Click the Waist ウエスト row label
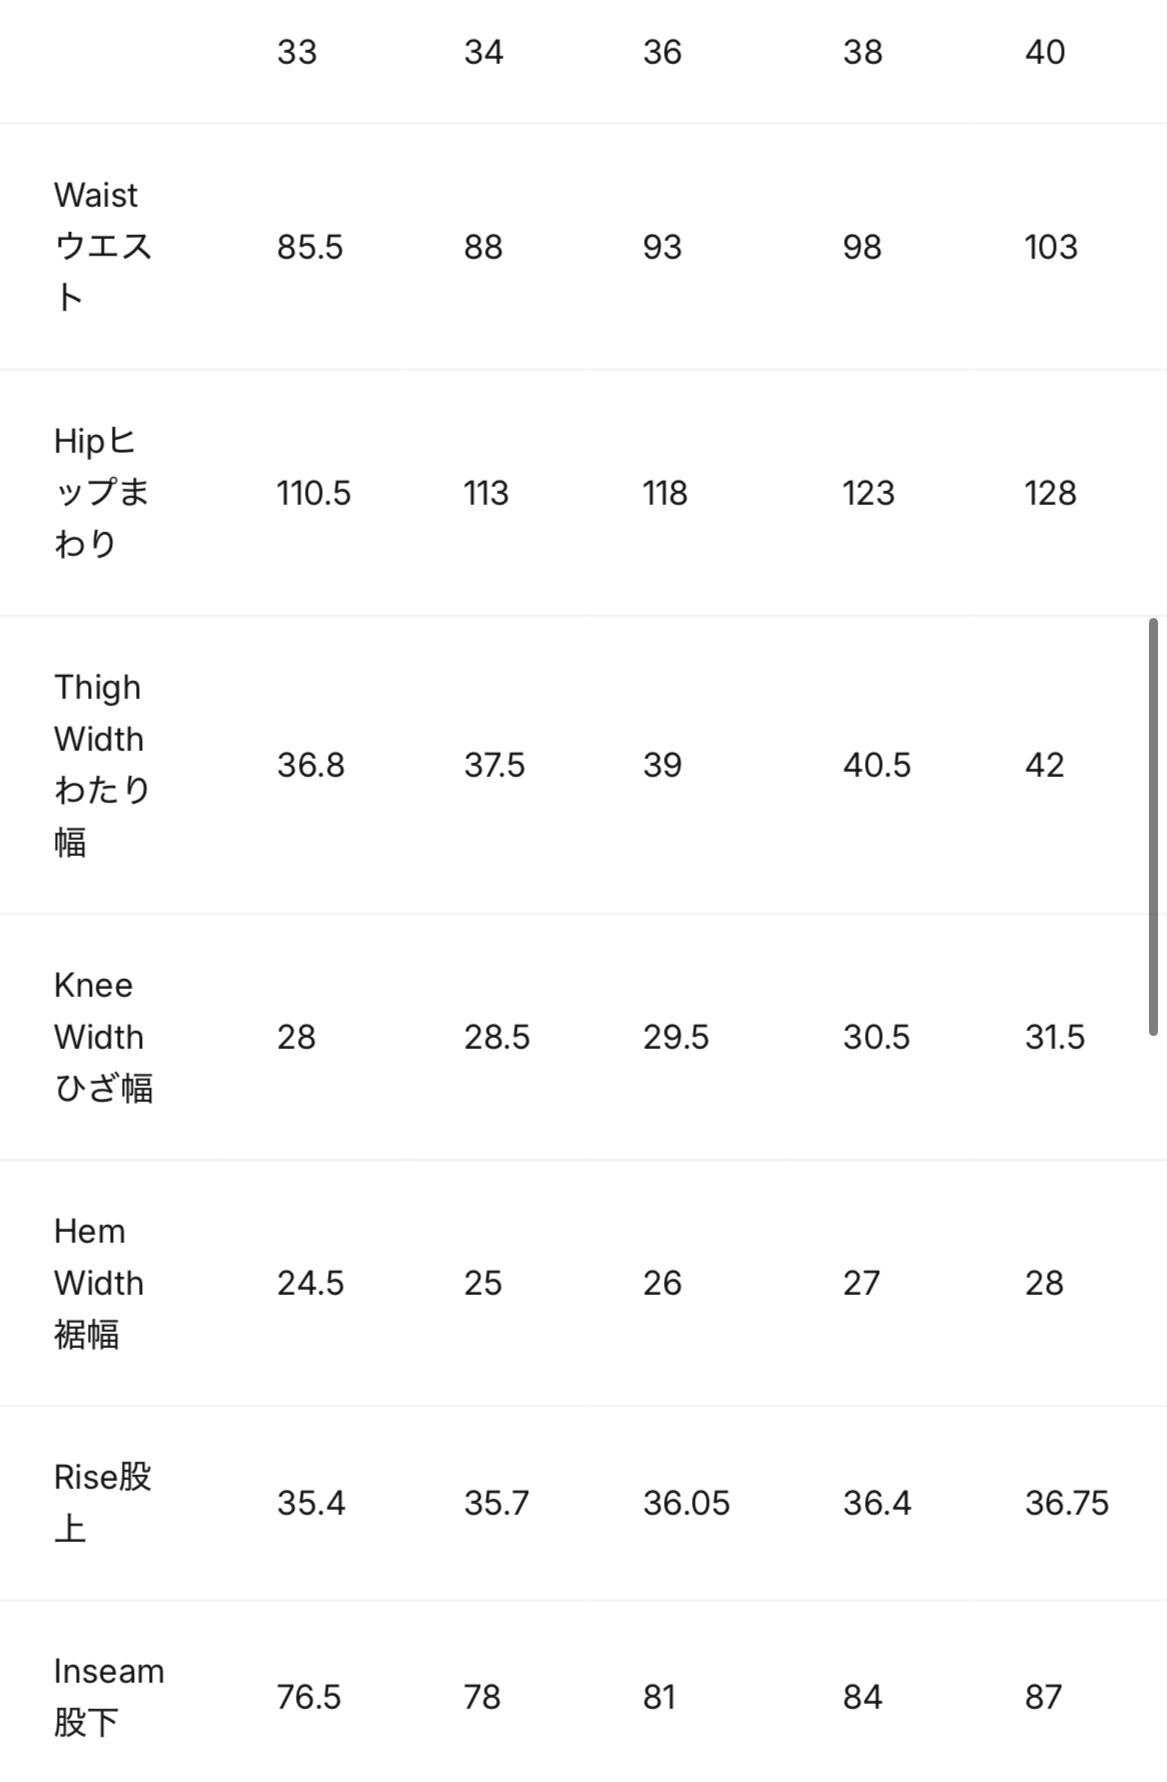 point(102,246)
